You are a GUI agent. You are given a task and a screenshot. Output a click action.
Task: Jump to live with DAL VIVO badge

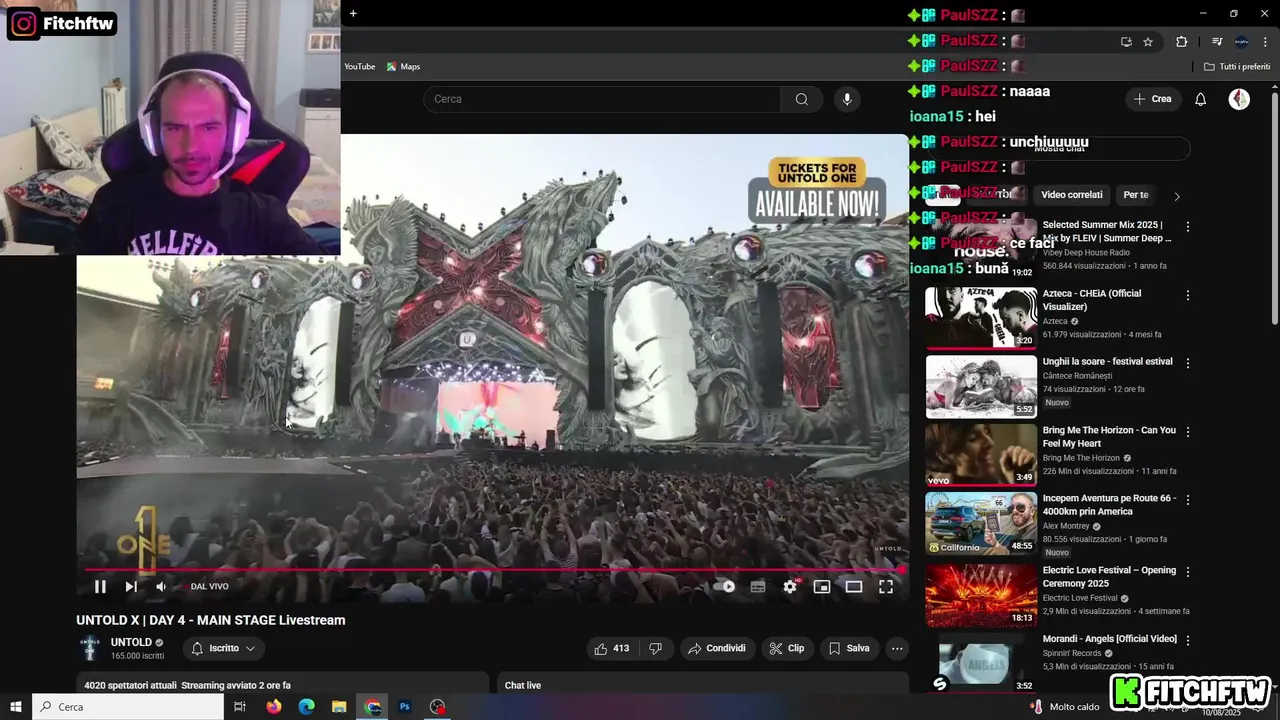(209, 587)
